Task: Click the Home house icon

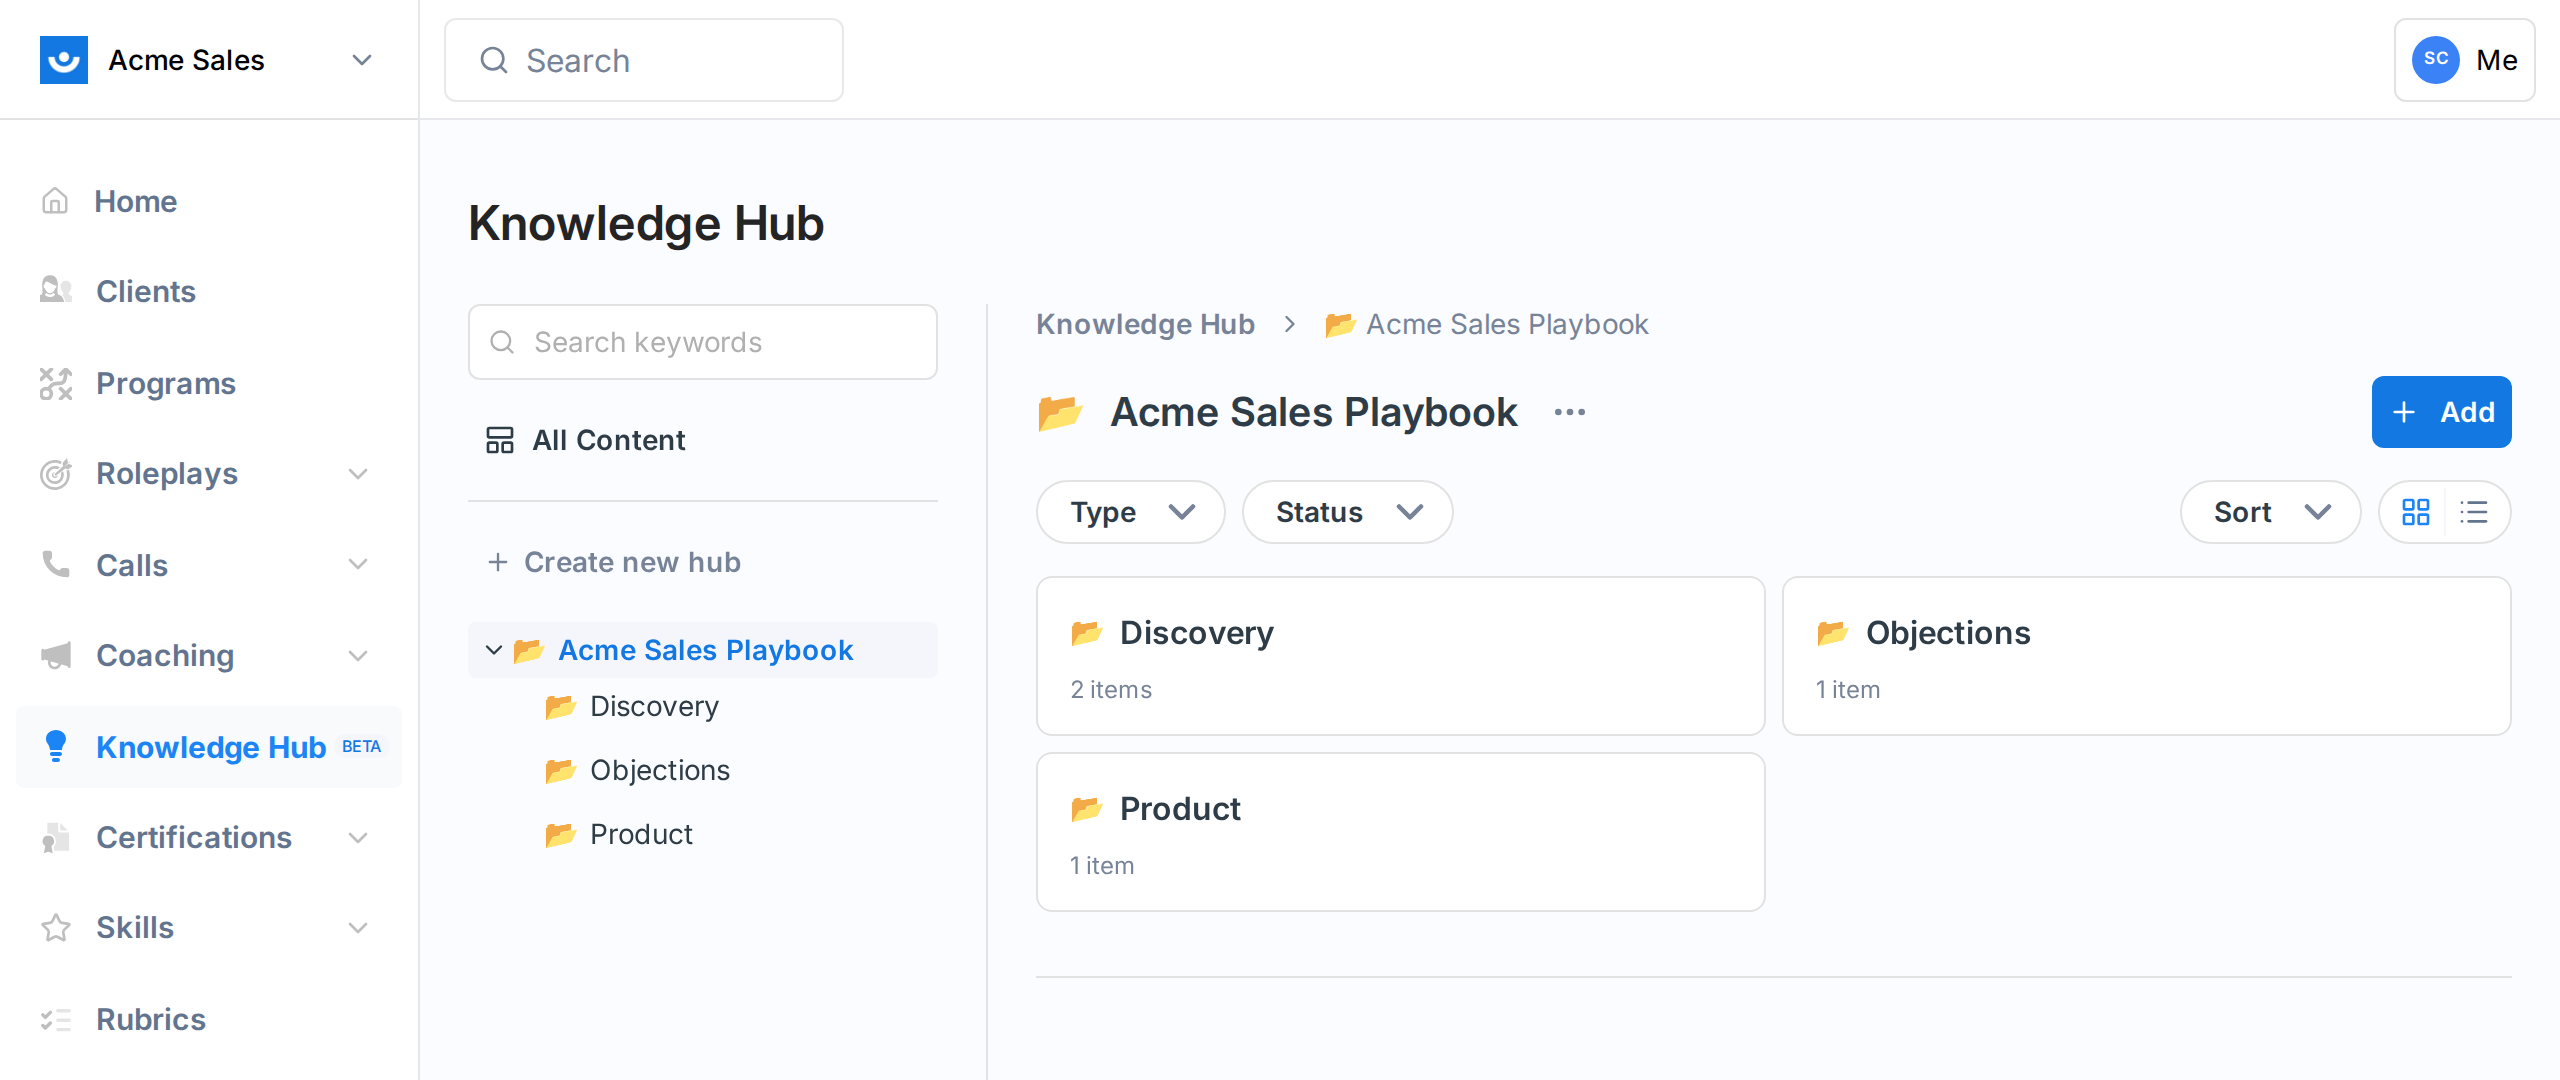Action: (55, 201)
